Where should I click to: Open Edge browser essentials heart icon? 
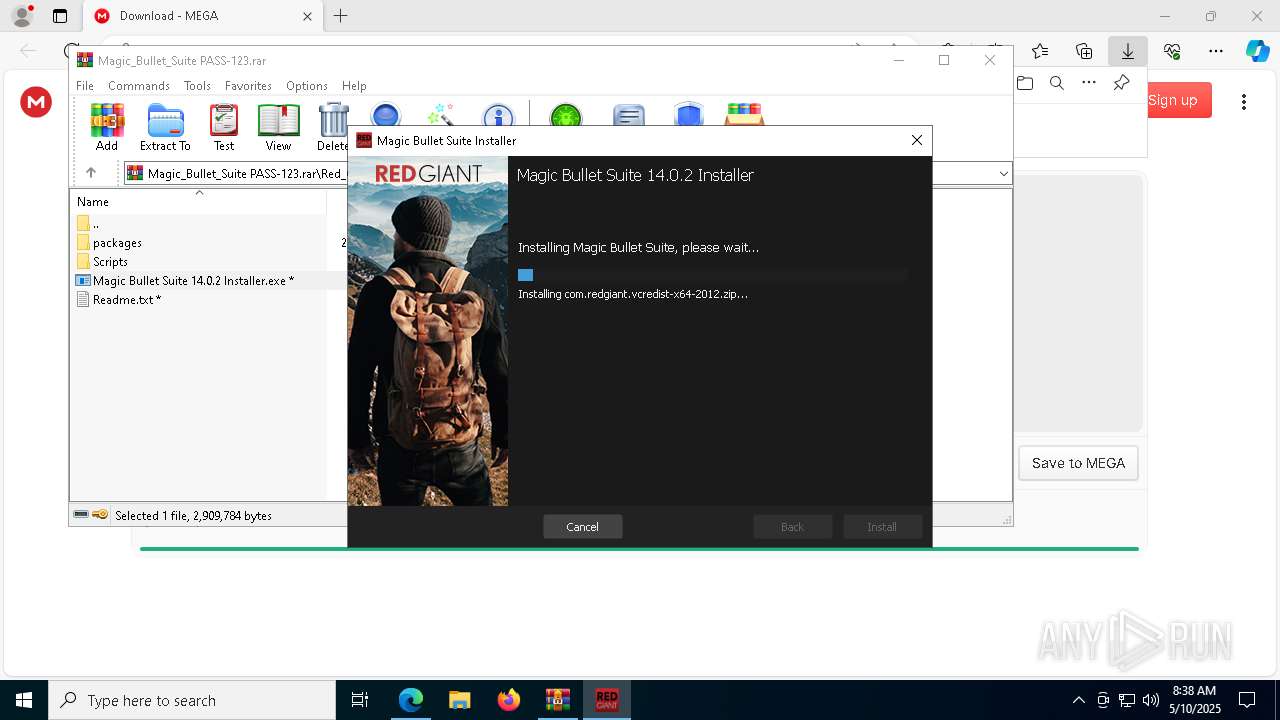[1172, 51]
